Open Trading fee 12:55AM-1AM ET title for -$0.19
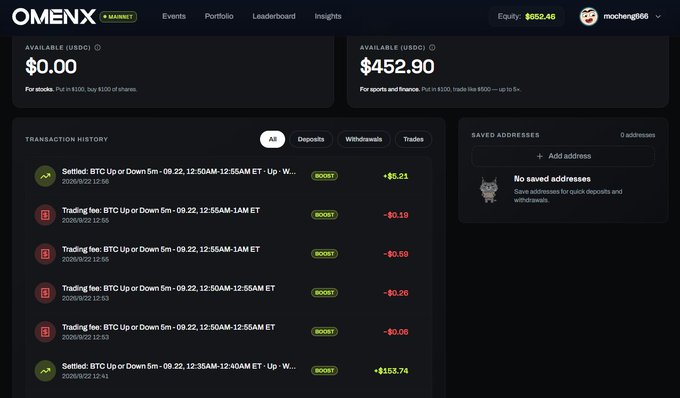Viewport: 680px width, 398px height. click(x=161, y=210)
